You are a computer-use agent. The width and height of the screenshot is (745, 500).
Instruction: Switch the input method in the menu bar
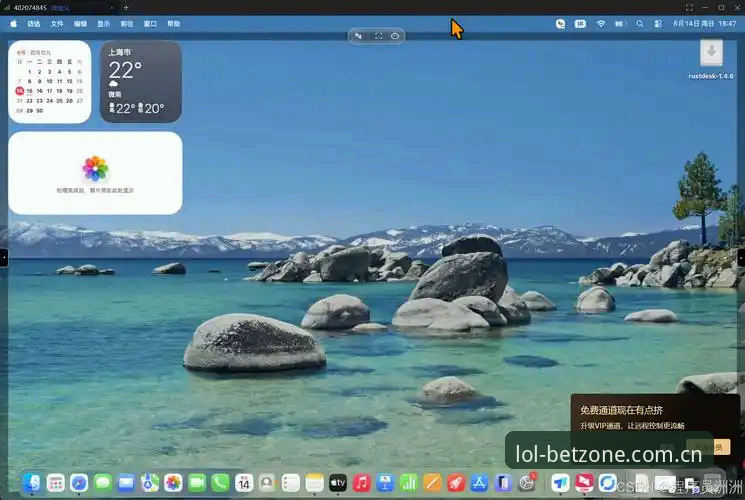click(580, 23)
